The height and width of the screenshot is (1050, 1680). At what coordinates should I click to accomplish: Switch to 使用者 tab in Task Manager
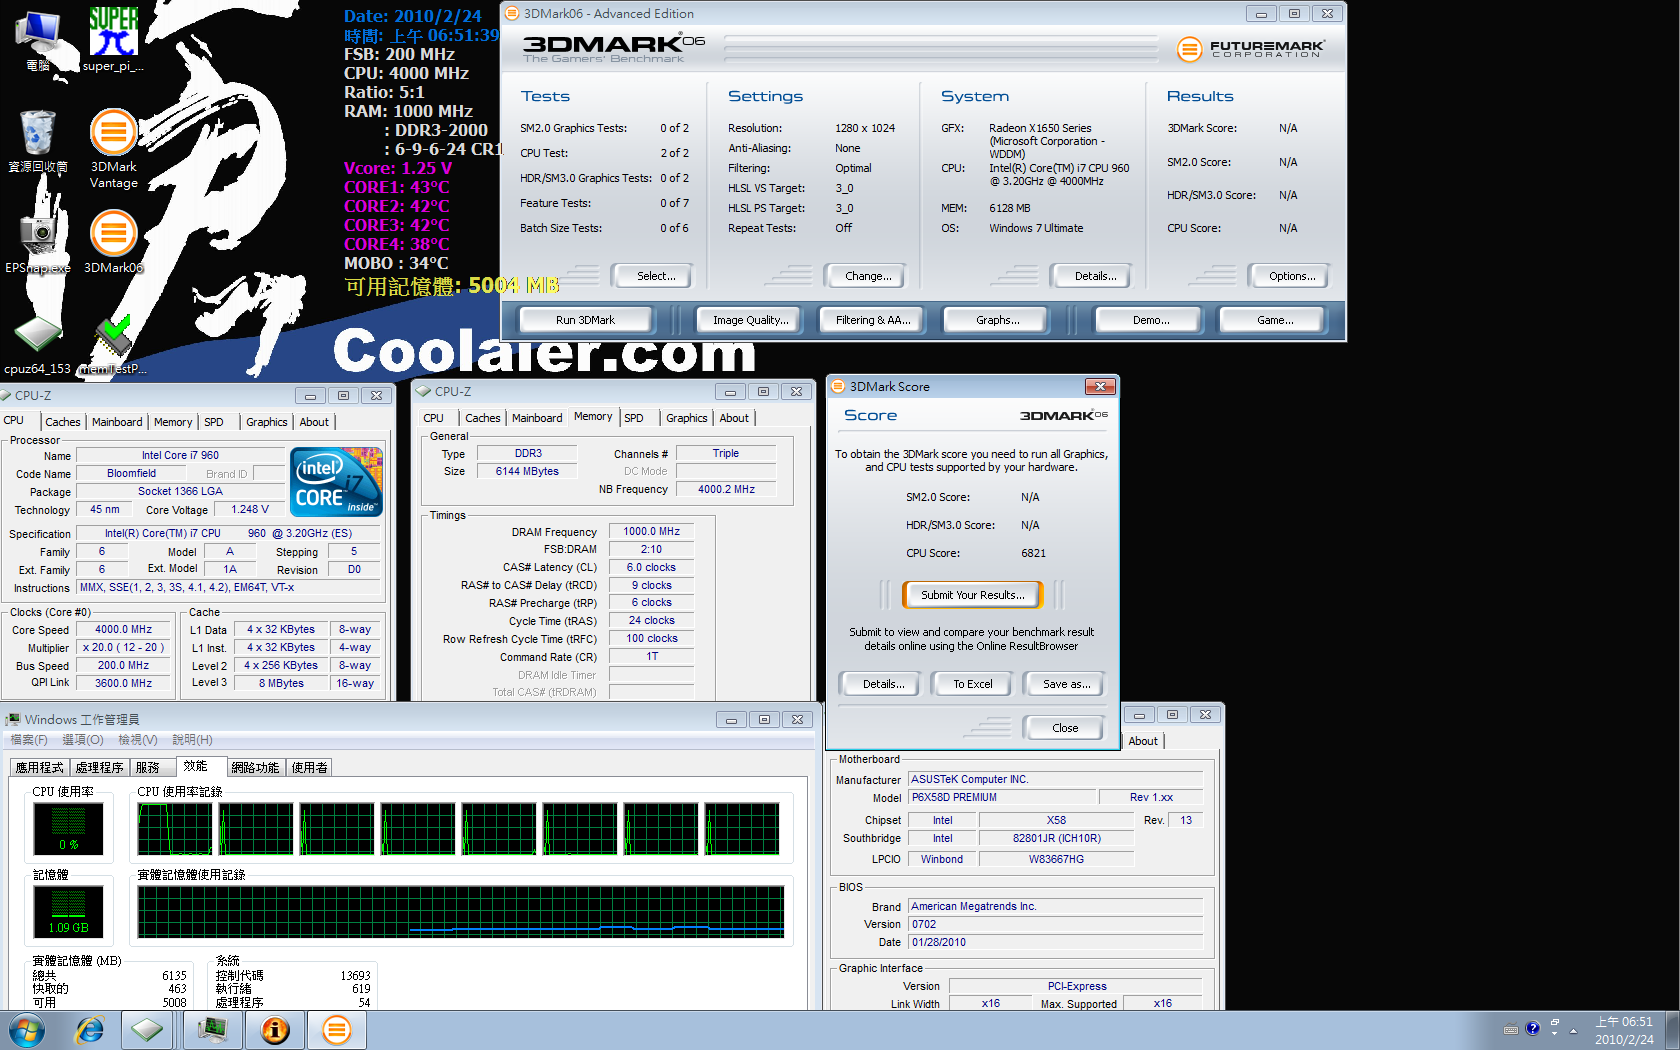310,767
